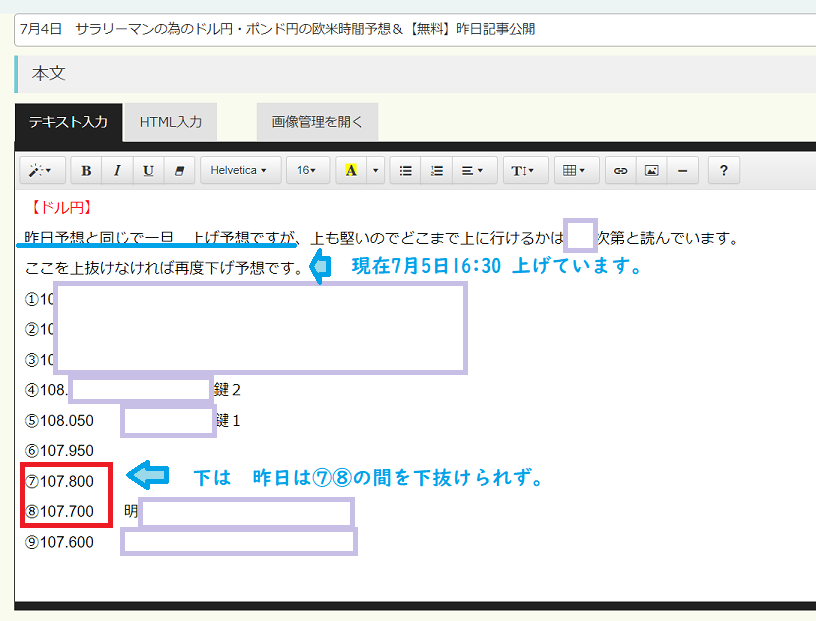Insert a hyperlink
The width and height of the screenshot is (816, 621).
click(620, 170)
